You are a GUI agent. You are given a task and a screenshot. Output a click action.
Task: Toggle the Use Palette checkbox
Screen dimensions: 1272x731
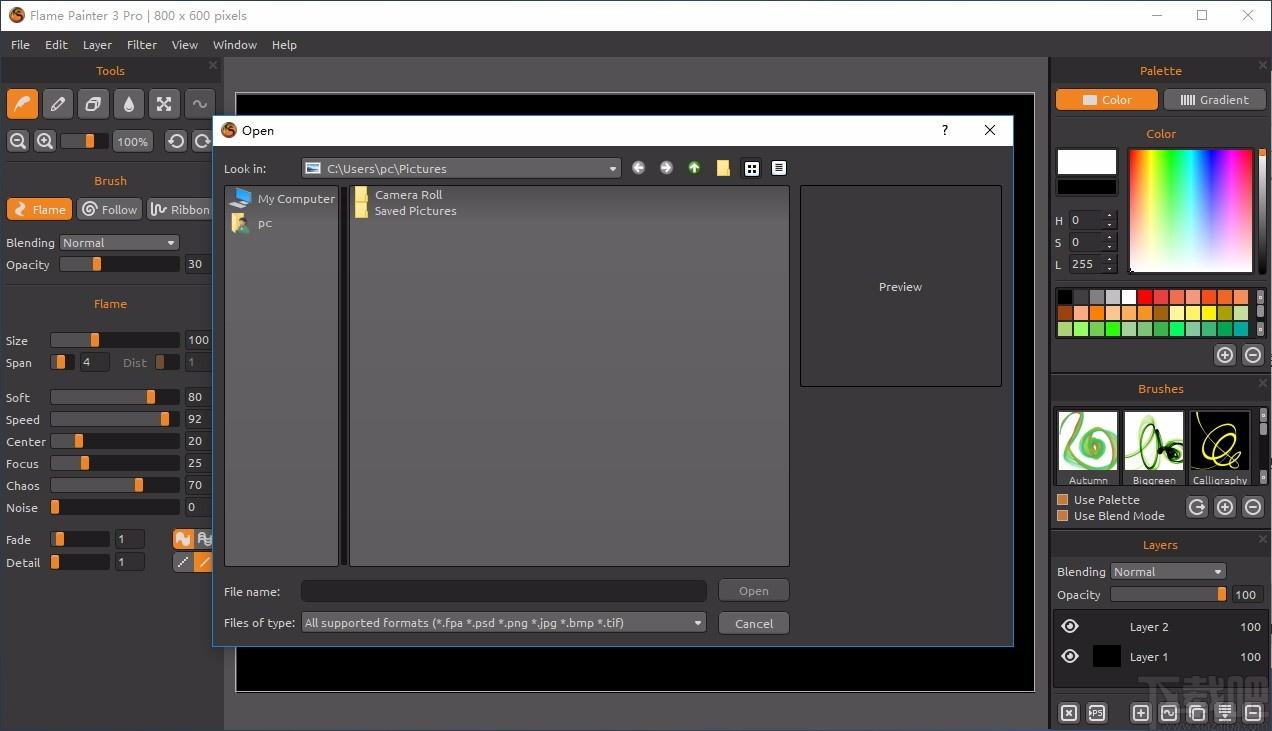click(x=1063, y=500)
